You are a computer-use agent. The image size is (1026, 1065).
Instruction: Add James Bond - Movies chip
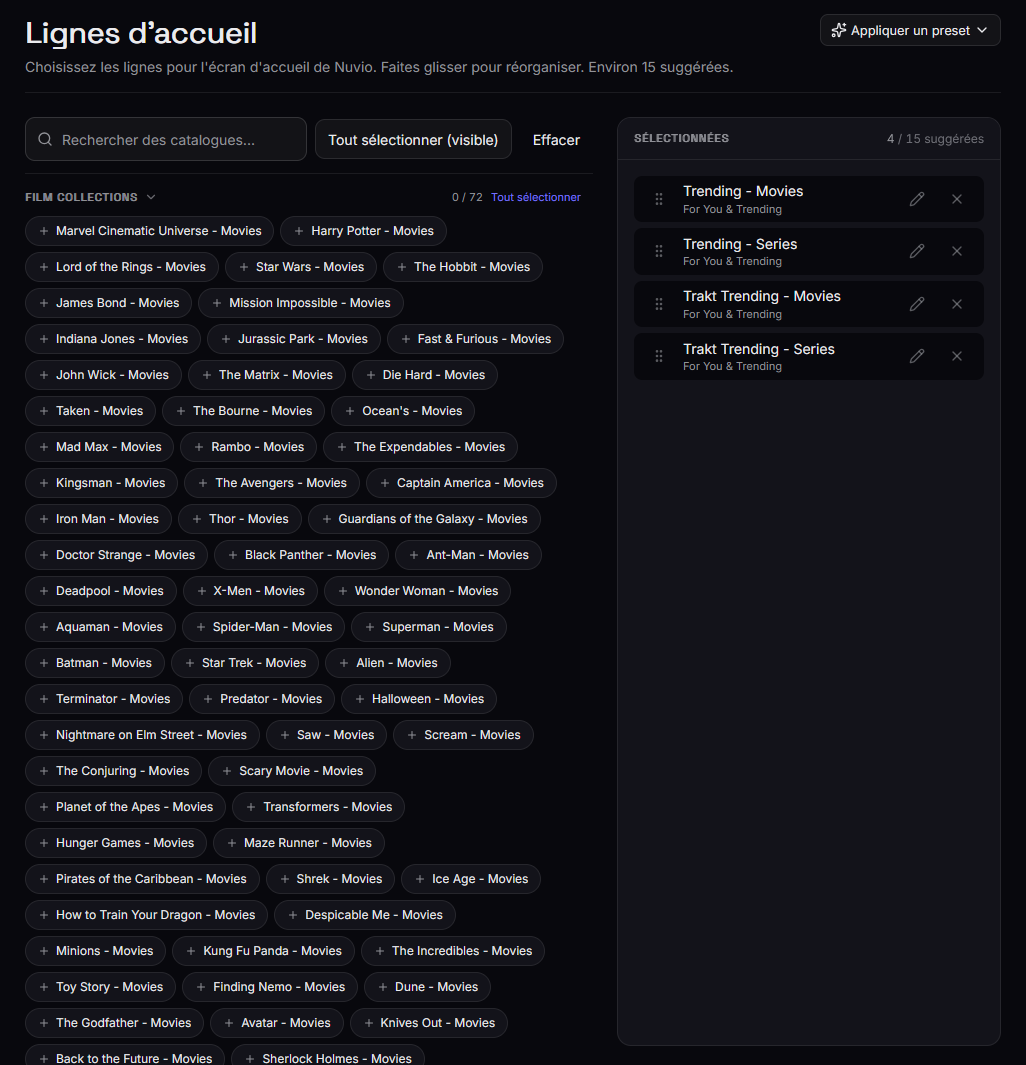pos(109,303)
